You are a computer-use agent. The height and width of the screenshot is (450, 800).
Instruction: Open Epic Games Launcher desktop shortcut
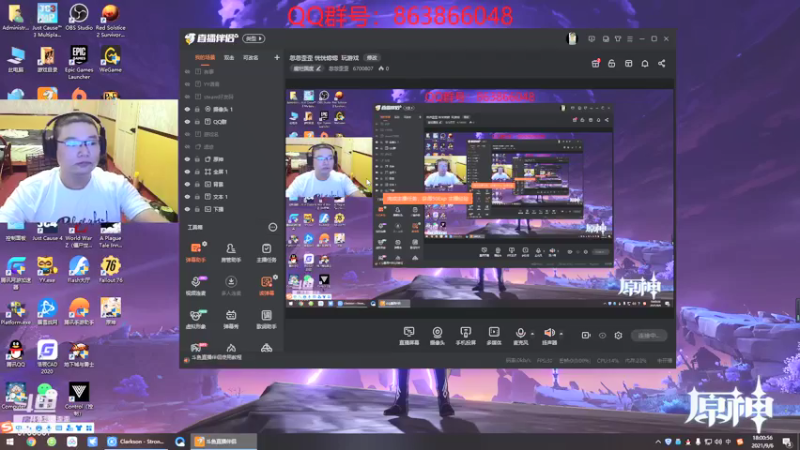coord(79,62)
